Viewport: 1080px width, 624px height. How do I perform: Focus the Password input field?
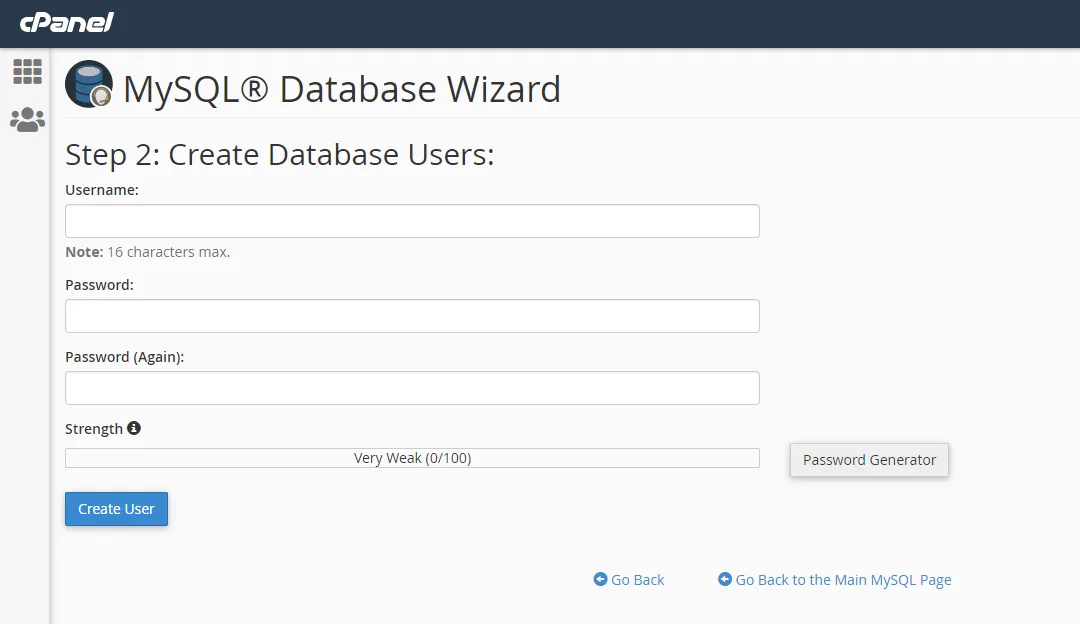tap(412, 316)
